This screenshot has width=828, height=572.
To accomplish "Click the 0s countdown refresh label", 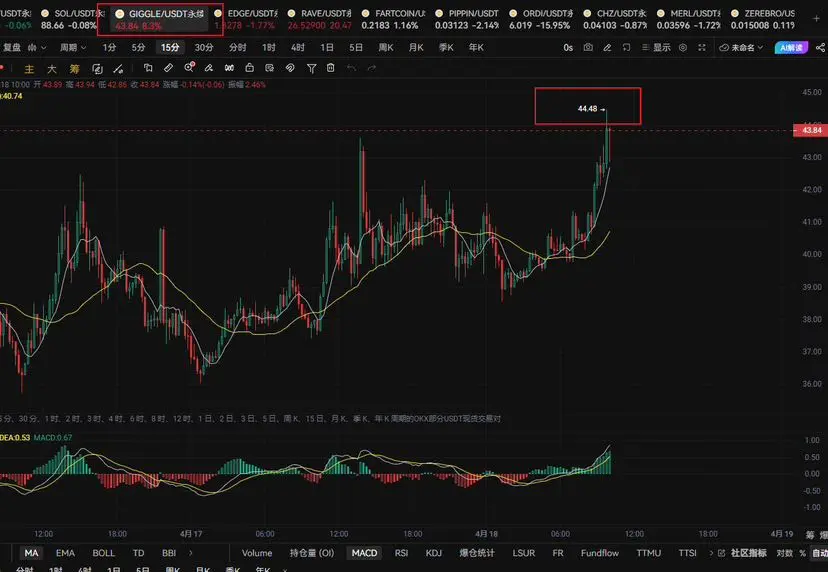I will coord(568,48).
